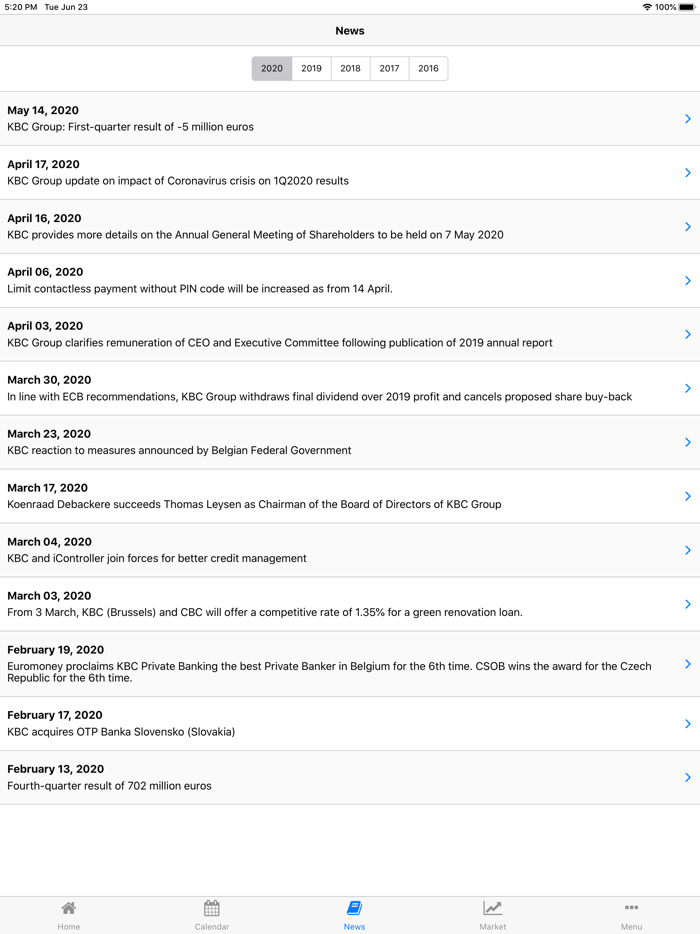This screenshot has width=700, height=934.
Task: Expand the May 14, 2020 chevron
Action: tap(688, 119)
